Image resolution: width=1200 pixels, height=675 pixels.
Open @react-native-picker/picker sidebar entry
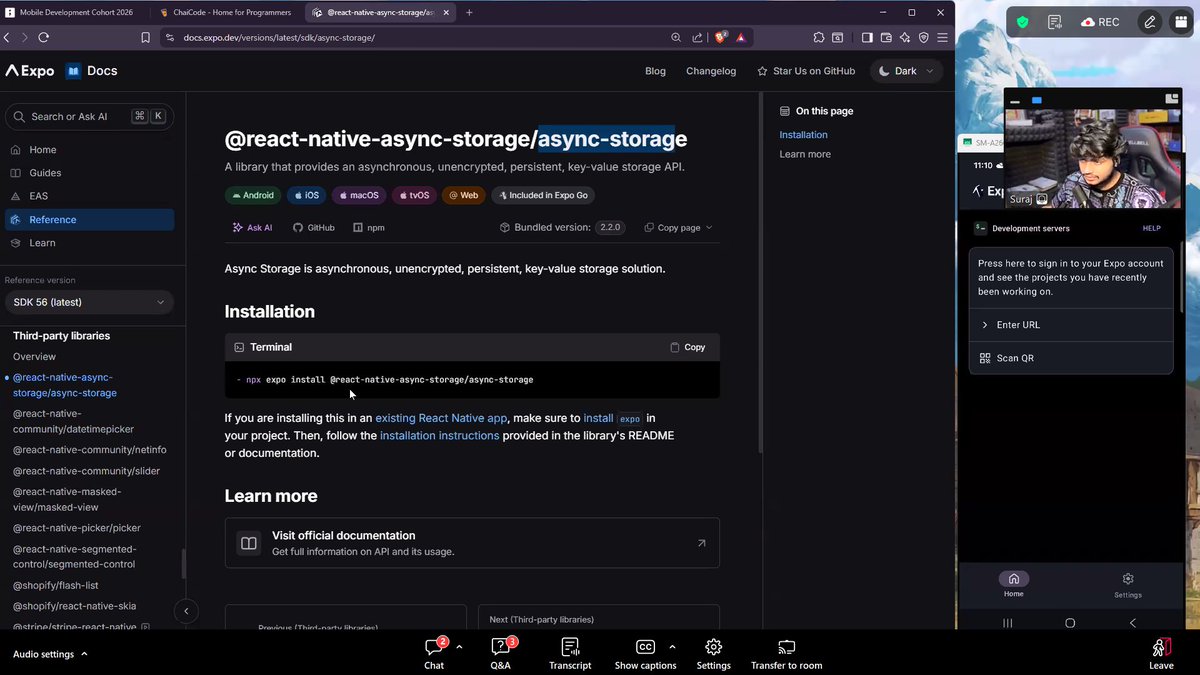76,528
